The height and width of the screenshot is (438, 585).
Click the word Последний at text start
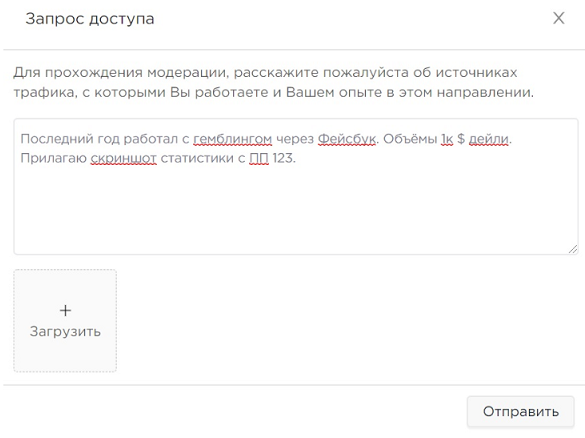click(57, 139)
